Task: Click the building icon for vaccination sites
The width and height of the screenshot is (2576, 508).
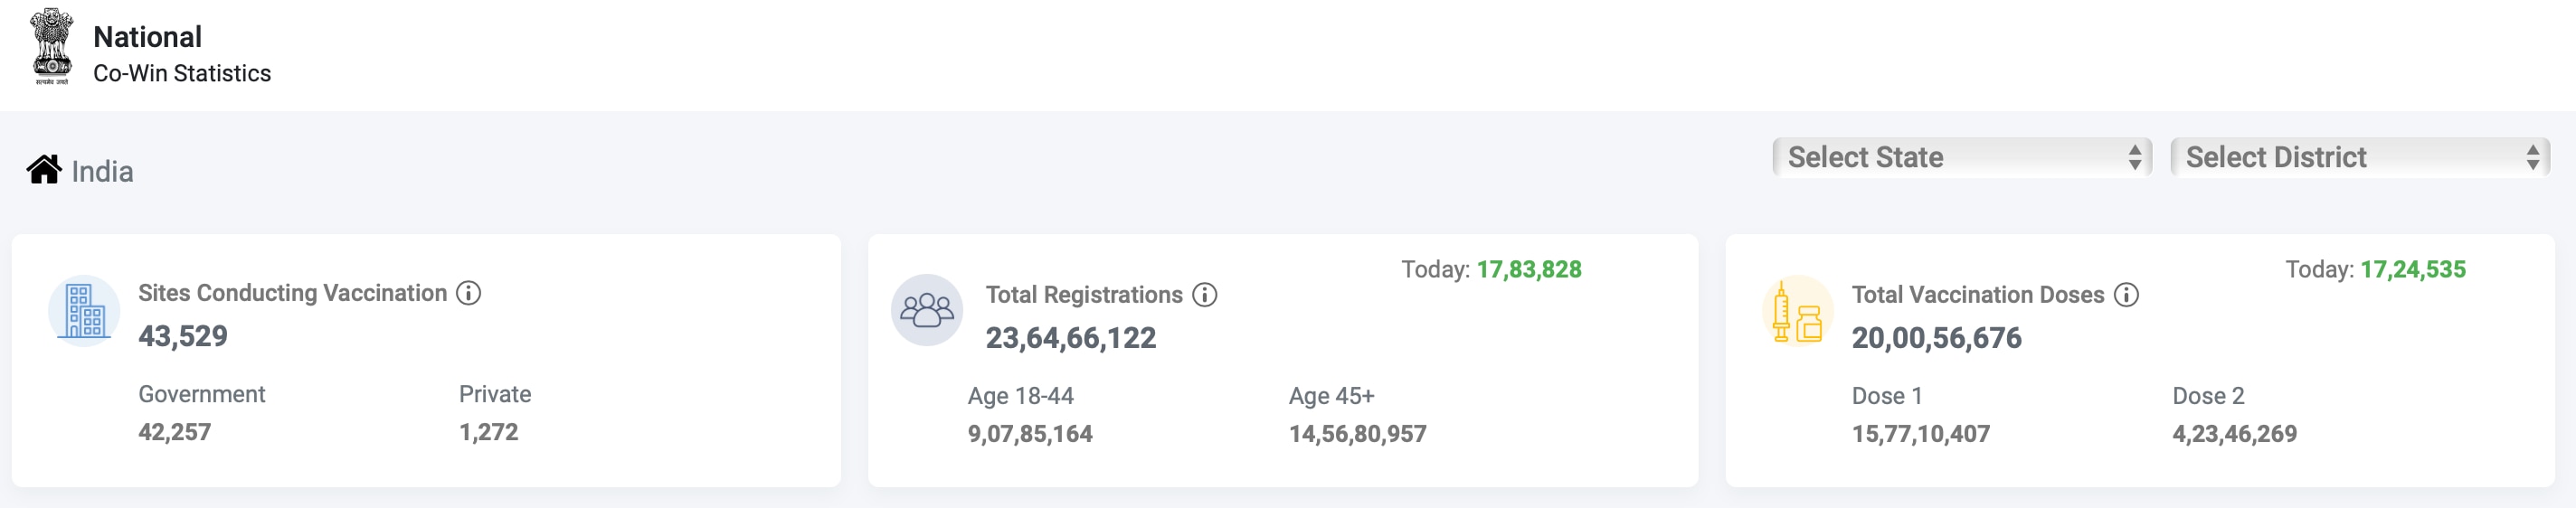Action: (84, 311)
